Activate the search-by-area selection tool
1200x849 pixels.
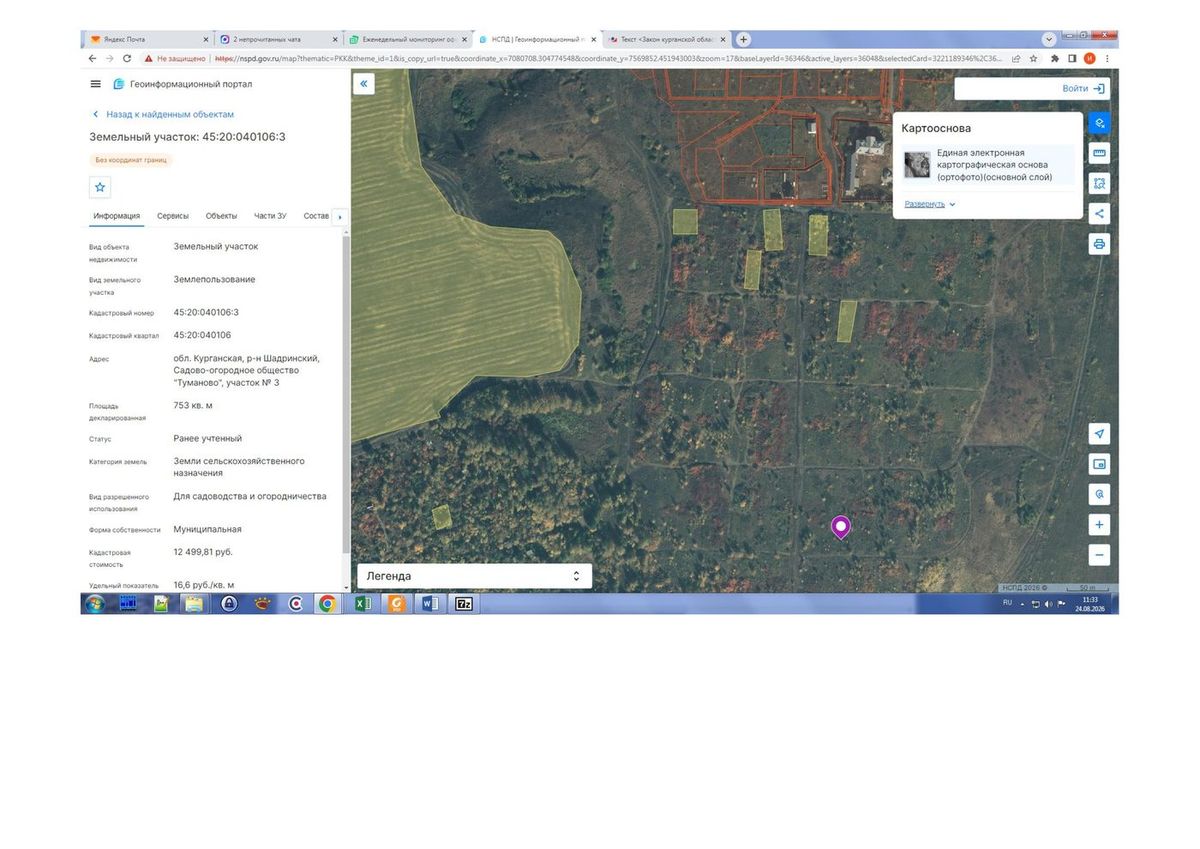click(1099, 184)
